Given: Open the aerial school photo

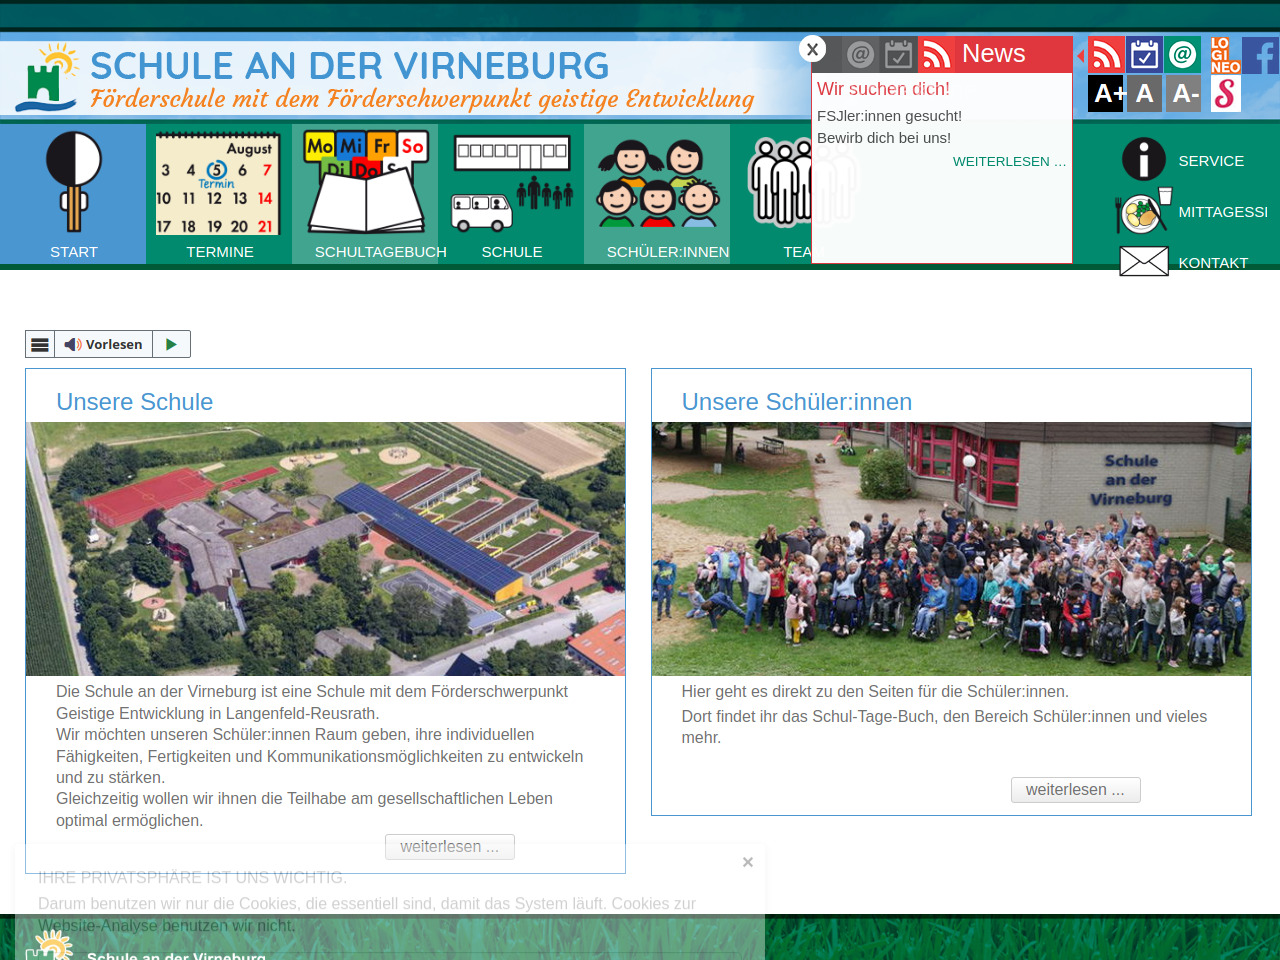Looking at the screenshot, I should pyautogui.click(x=325, y=548).
